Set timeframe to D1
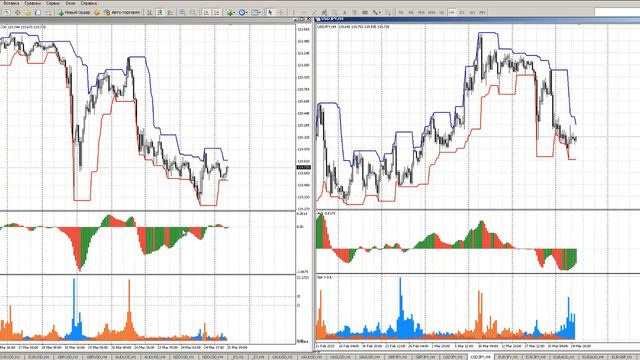640x360 pixels. 462,13
